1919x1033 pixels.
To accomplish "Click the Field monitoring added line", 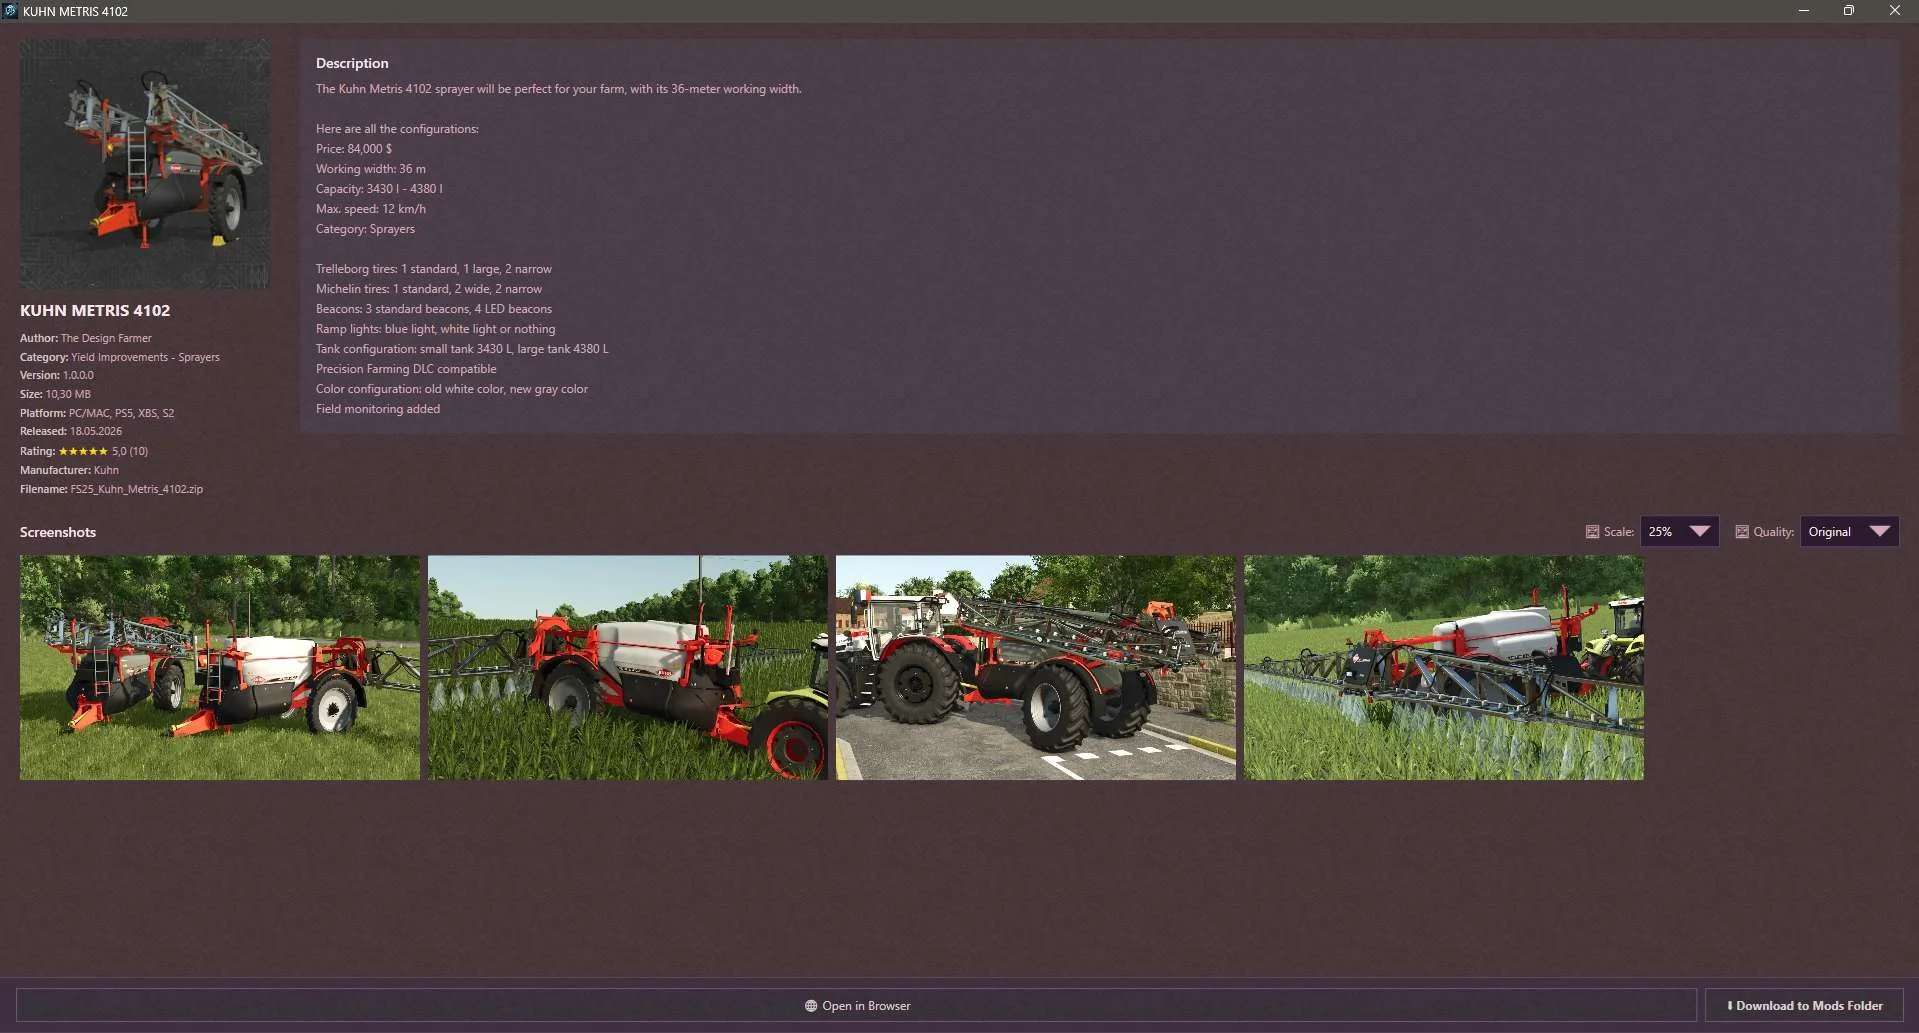I will point(378,409).
